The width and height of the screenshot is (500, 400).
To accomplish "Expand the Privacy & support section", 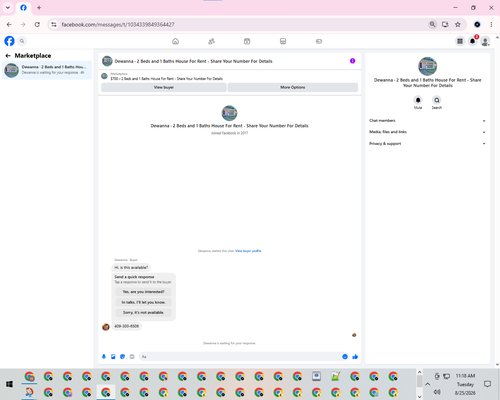I will click(427, 144).
